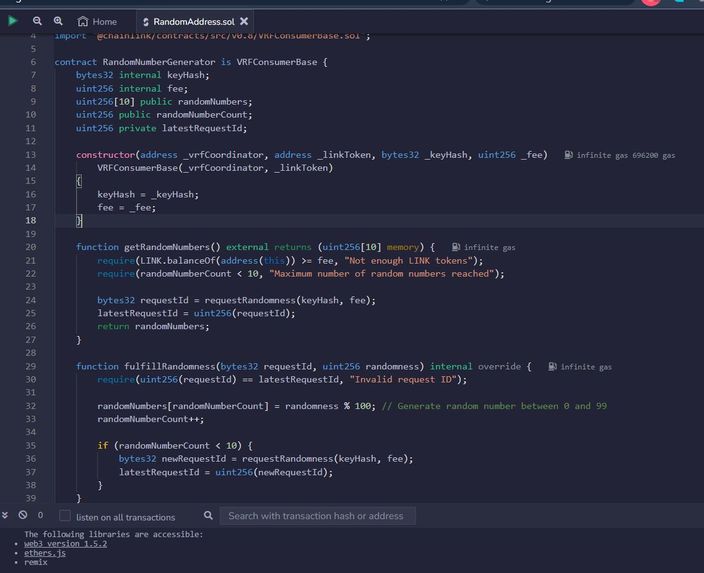Focus the transaction hash search field
The image size is (704, 573).
[x=317, y=516]
